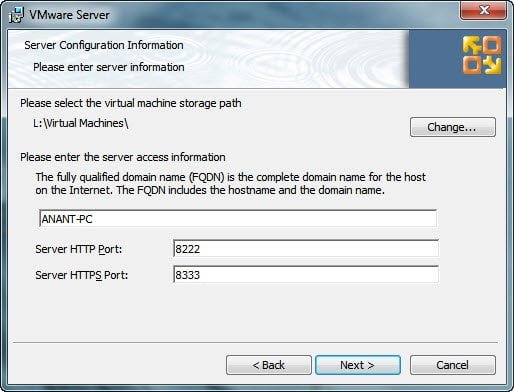The height and width of the screenshot is (392, 514).
Task: Click the orange VMware logo in header banner
Action: tap(482, 55)
